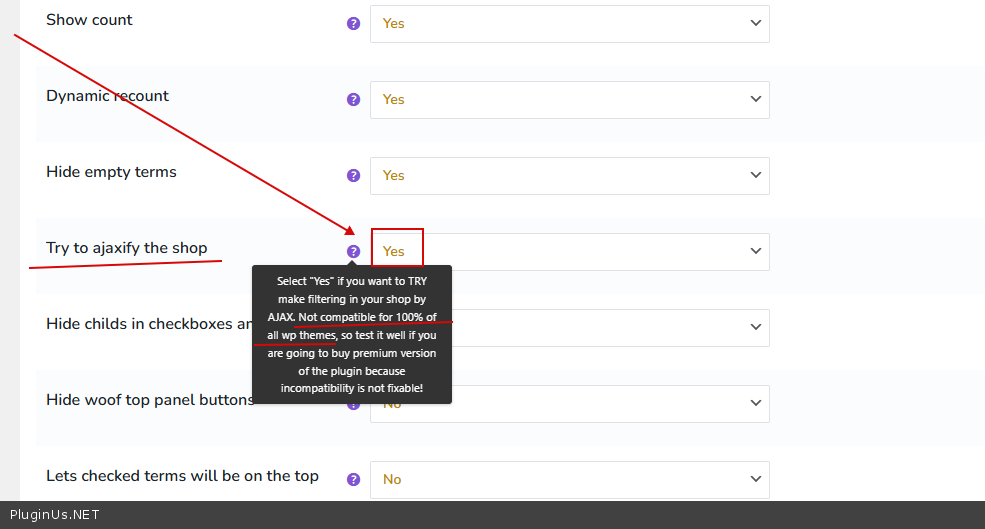This screenshot has height=529, width=985.
Task: Open the Hide empty terms dropdown
Action: click(x=569, y=176)
